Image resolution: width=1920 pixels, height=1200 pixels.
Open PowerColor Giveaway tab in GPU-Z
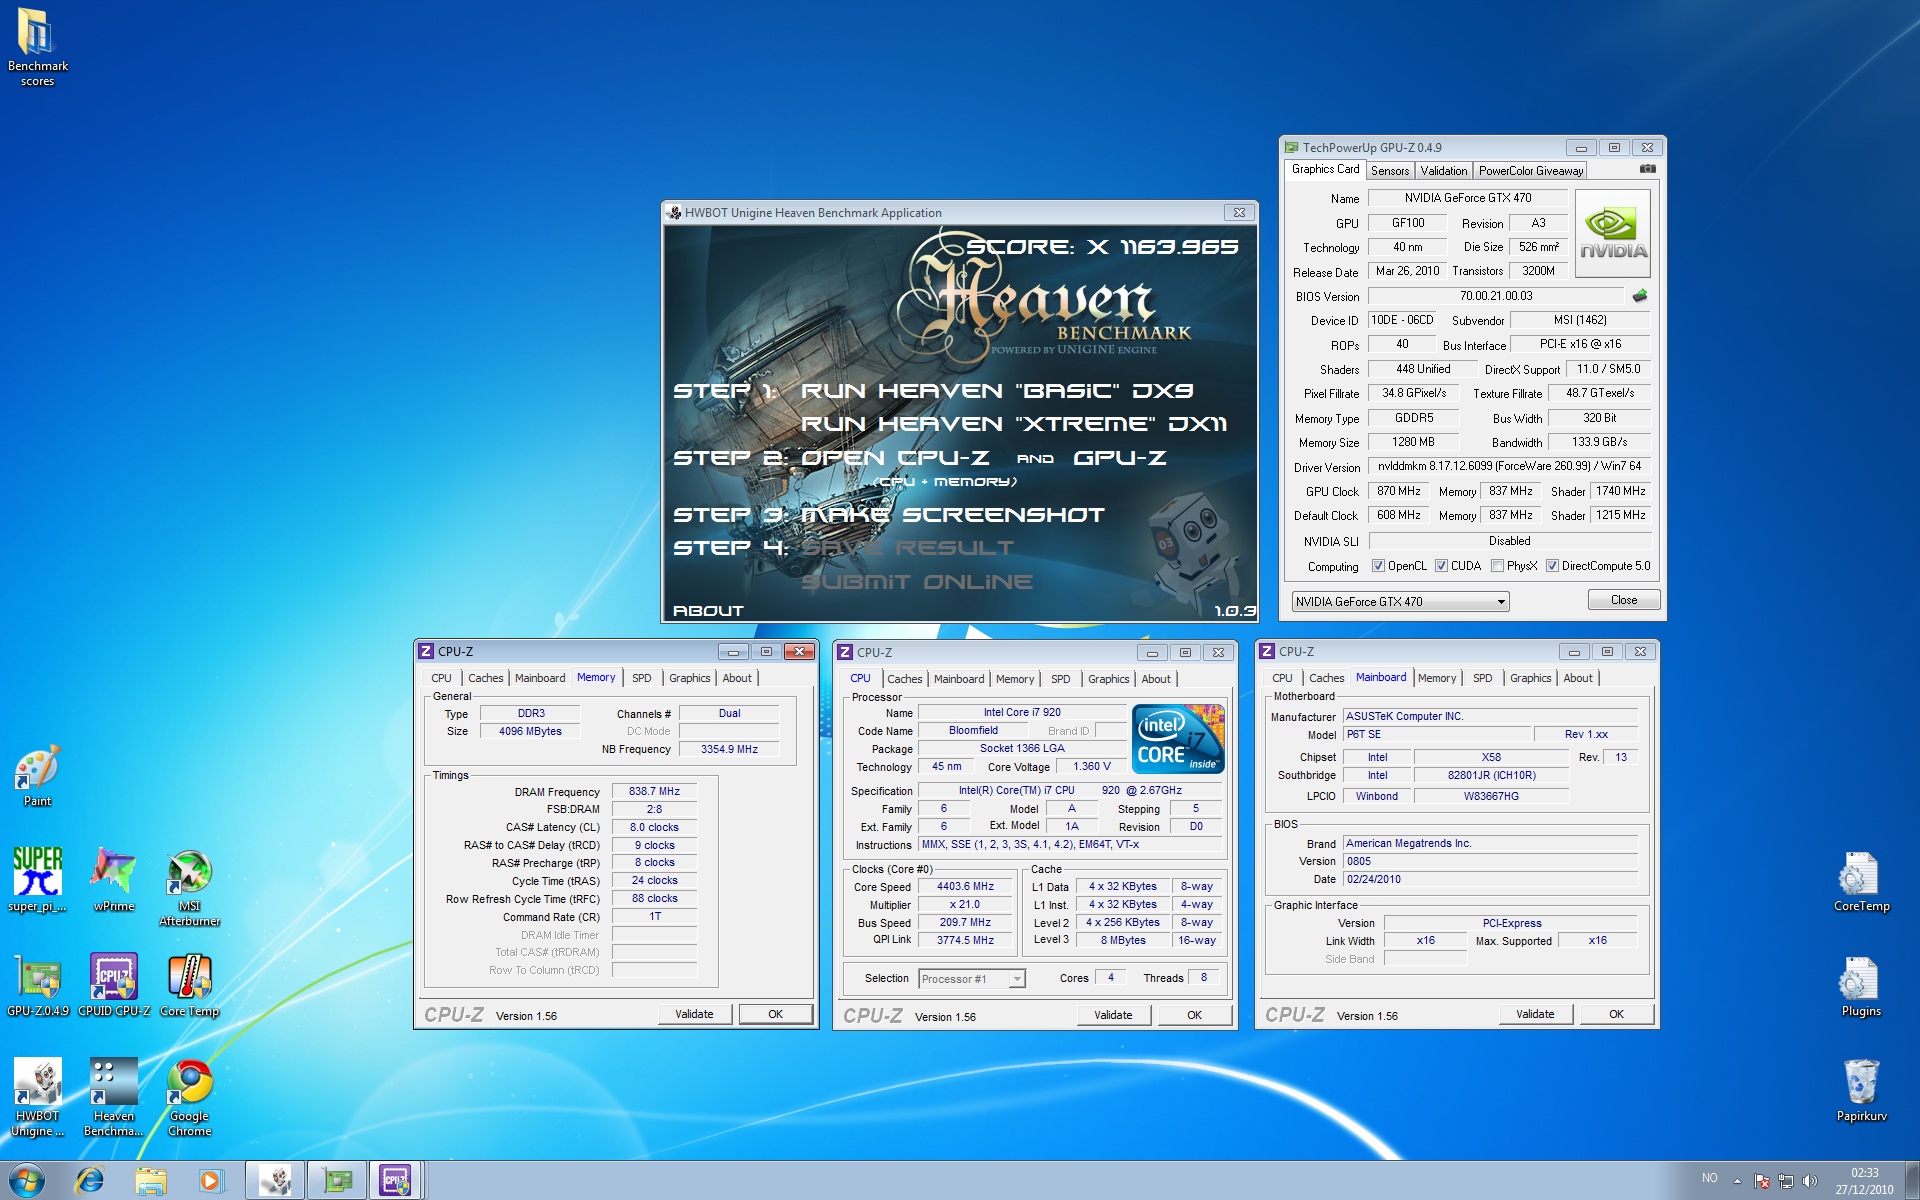point(1531,171)
